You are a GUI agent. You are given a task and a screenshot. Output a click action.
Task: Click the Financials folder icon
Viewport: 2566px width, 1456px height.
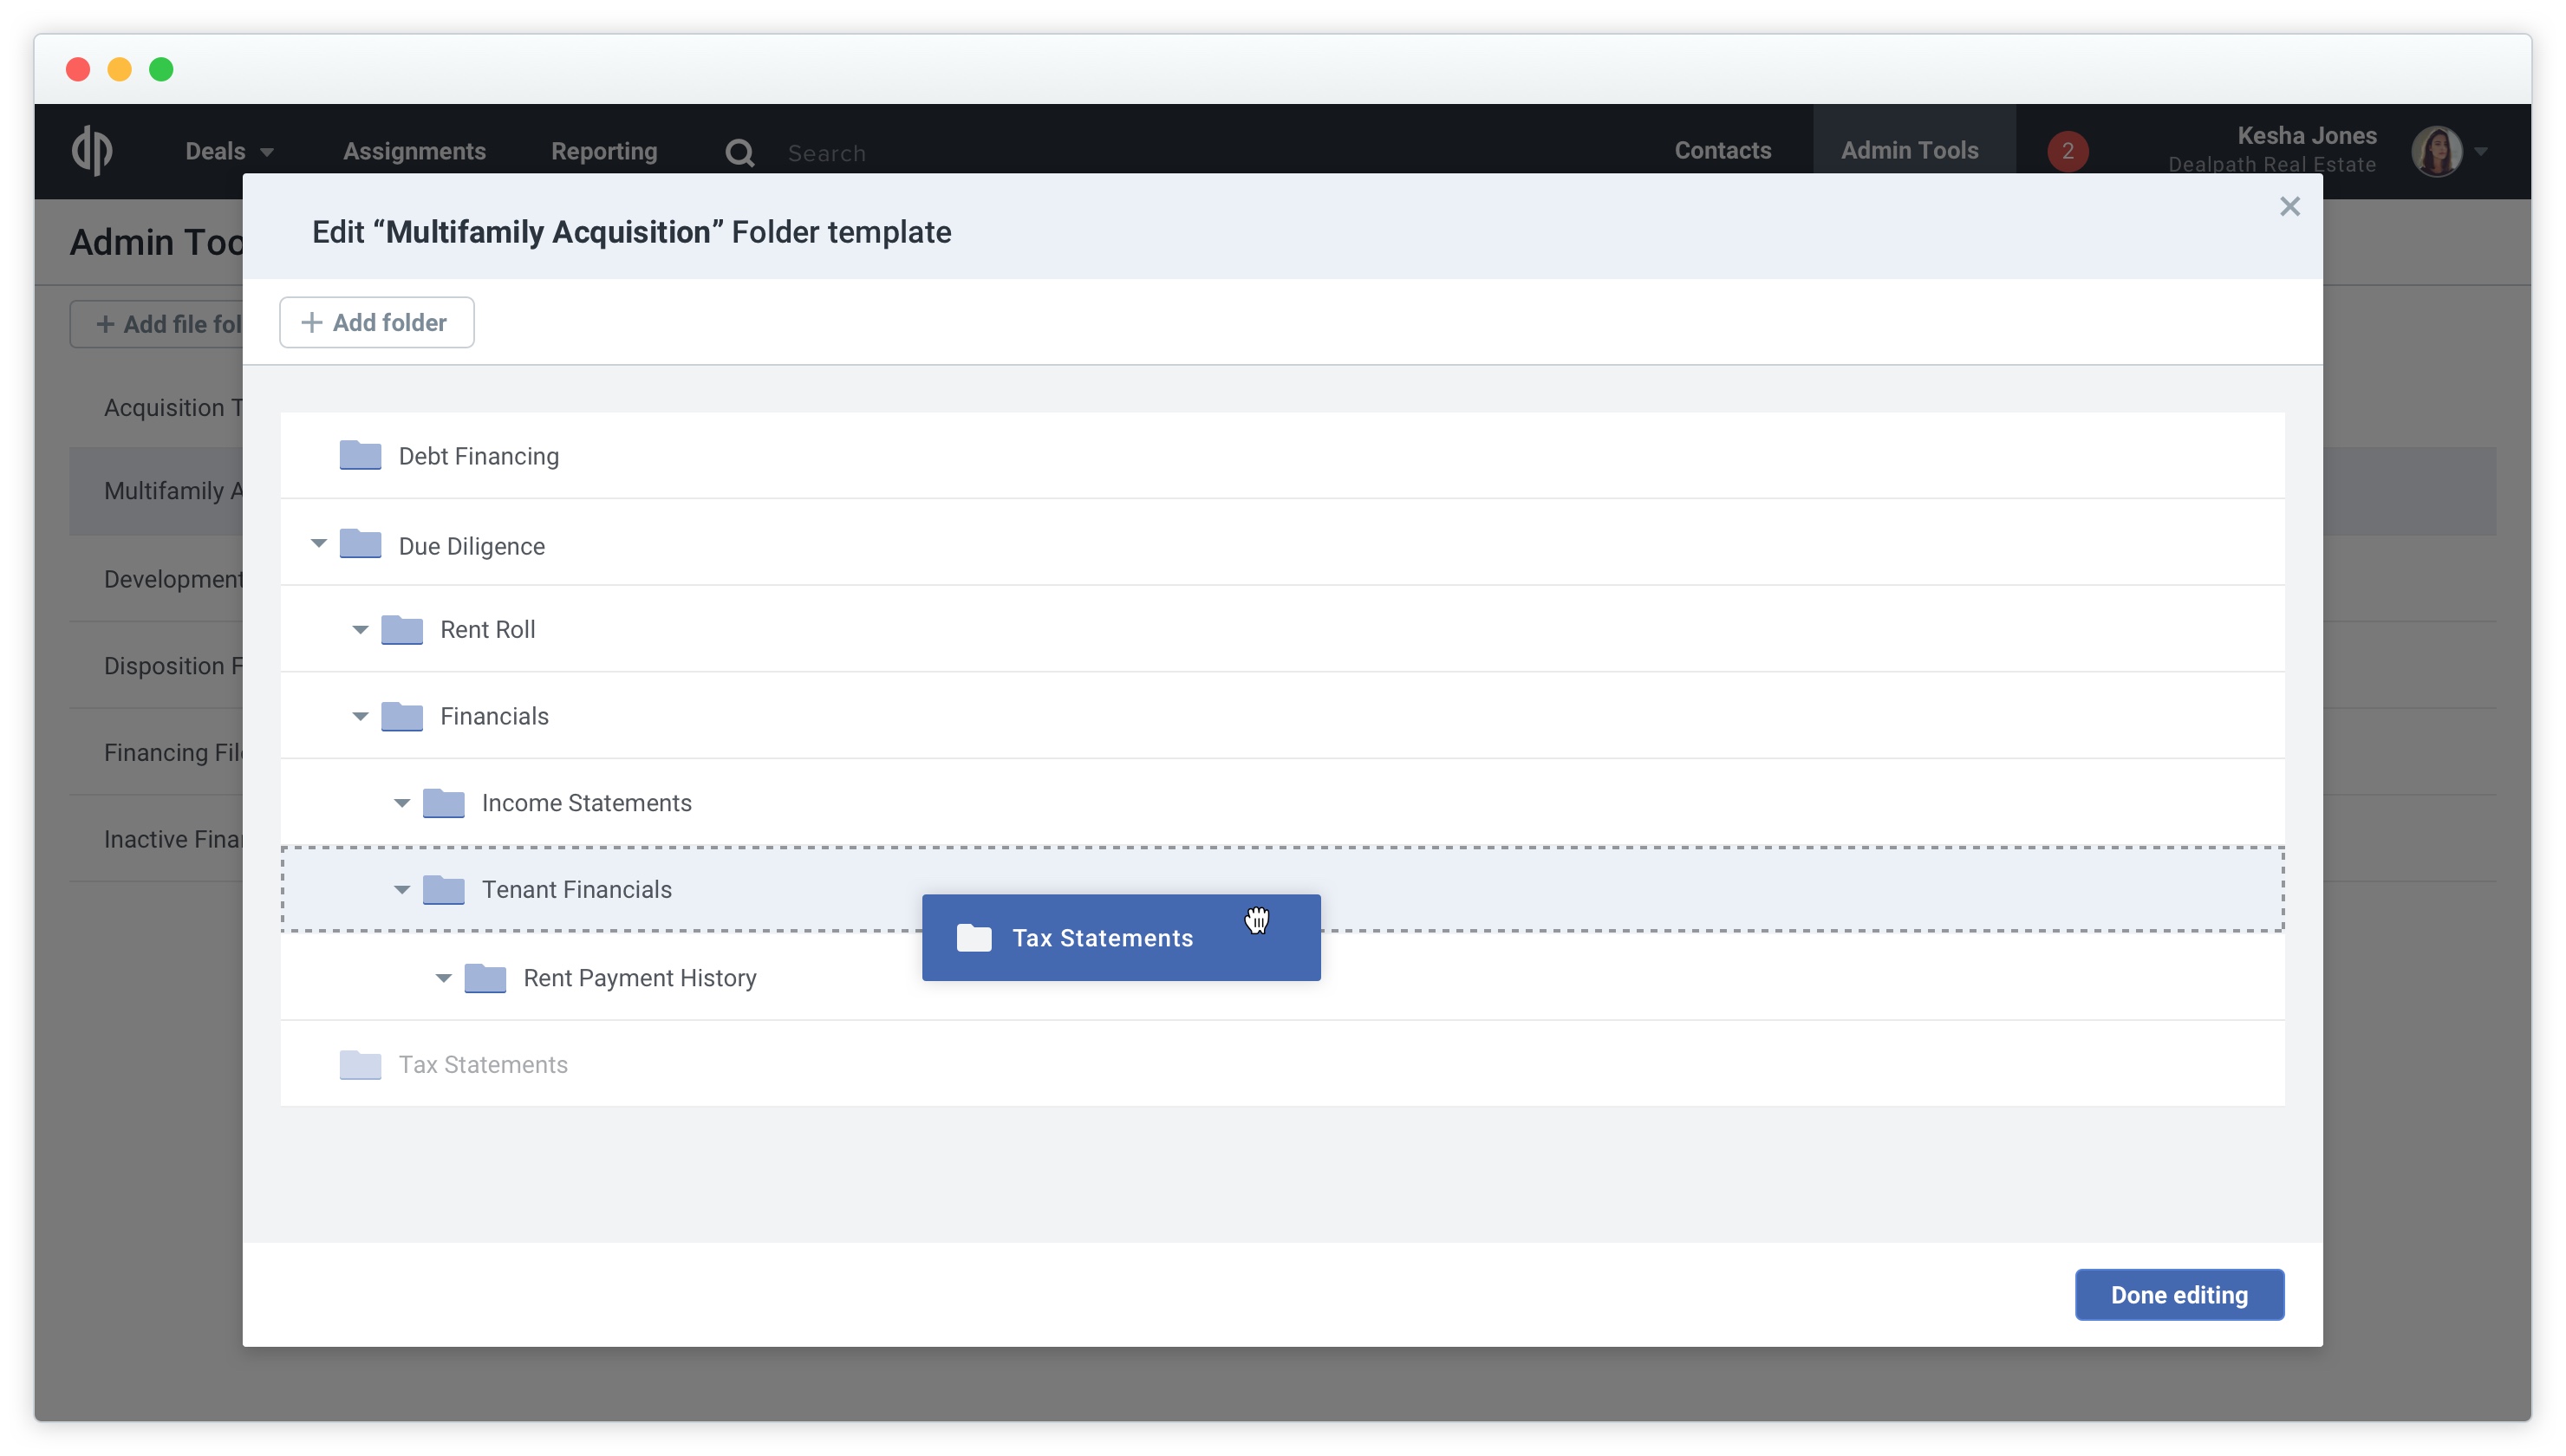(x=402, y=716)
